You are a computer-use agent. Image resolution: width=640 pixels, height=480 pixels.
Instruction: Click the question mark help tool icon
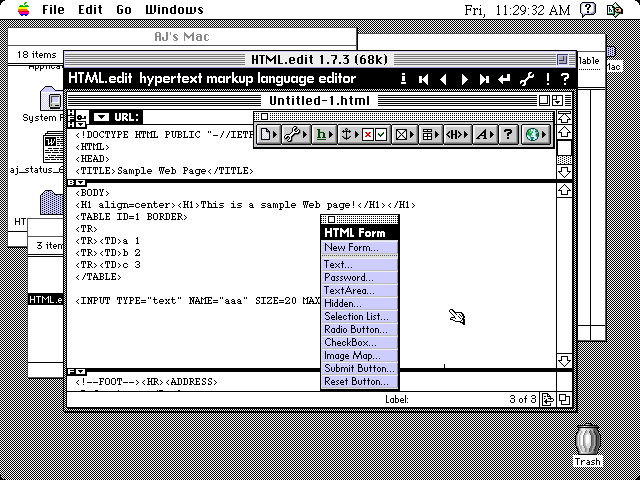(509, 134)
